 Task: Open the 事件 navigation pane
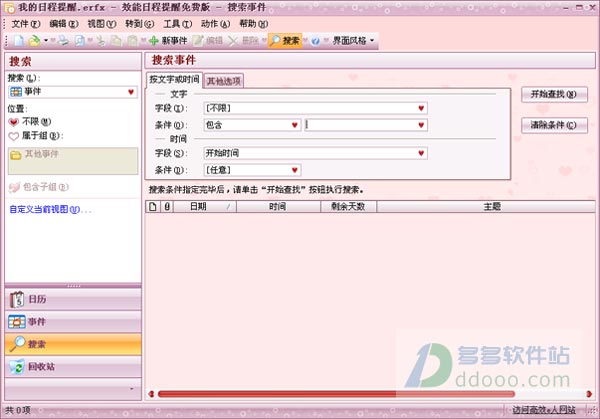click(x=73, y=322)
